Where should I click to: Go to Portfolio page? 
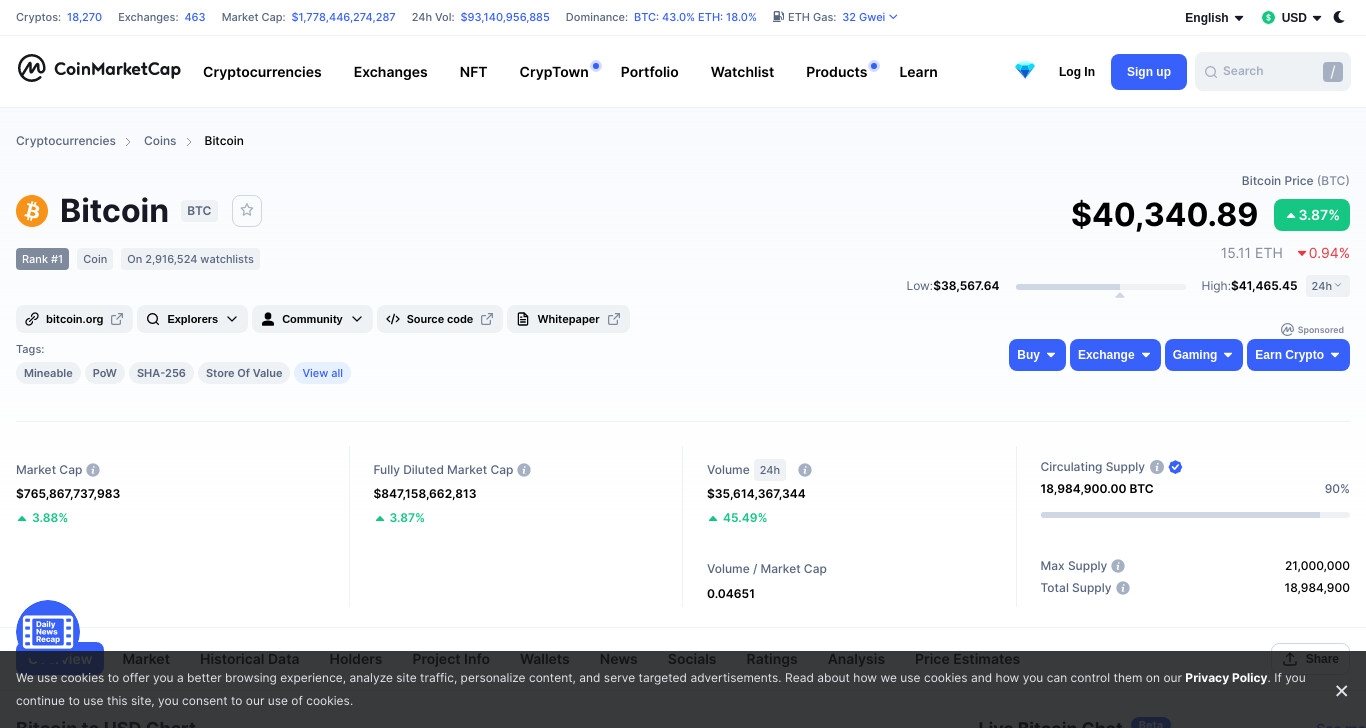tap(649, 72)
